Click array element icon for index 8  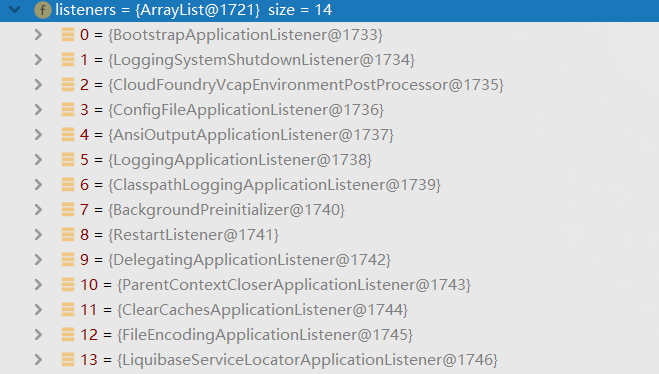[x=68, y=234]
